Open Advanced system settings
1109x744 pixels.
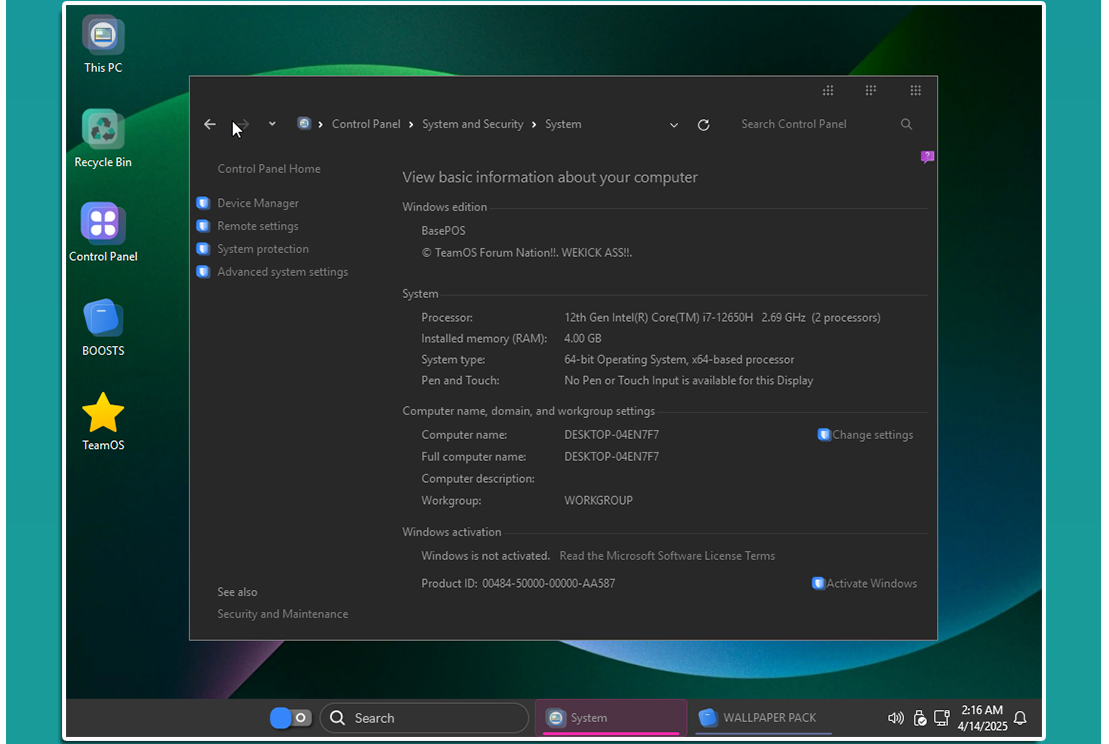click(x=282, y=272)
